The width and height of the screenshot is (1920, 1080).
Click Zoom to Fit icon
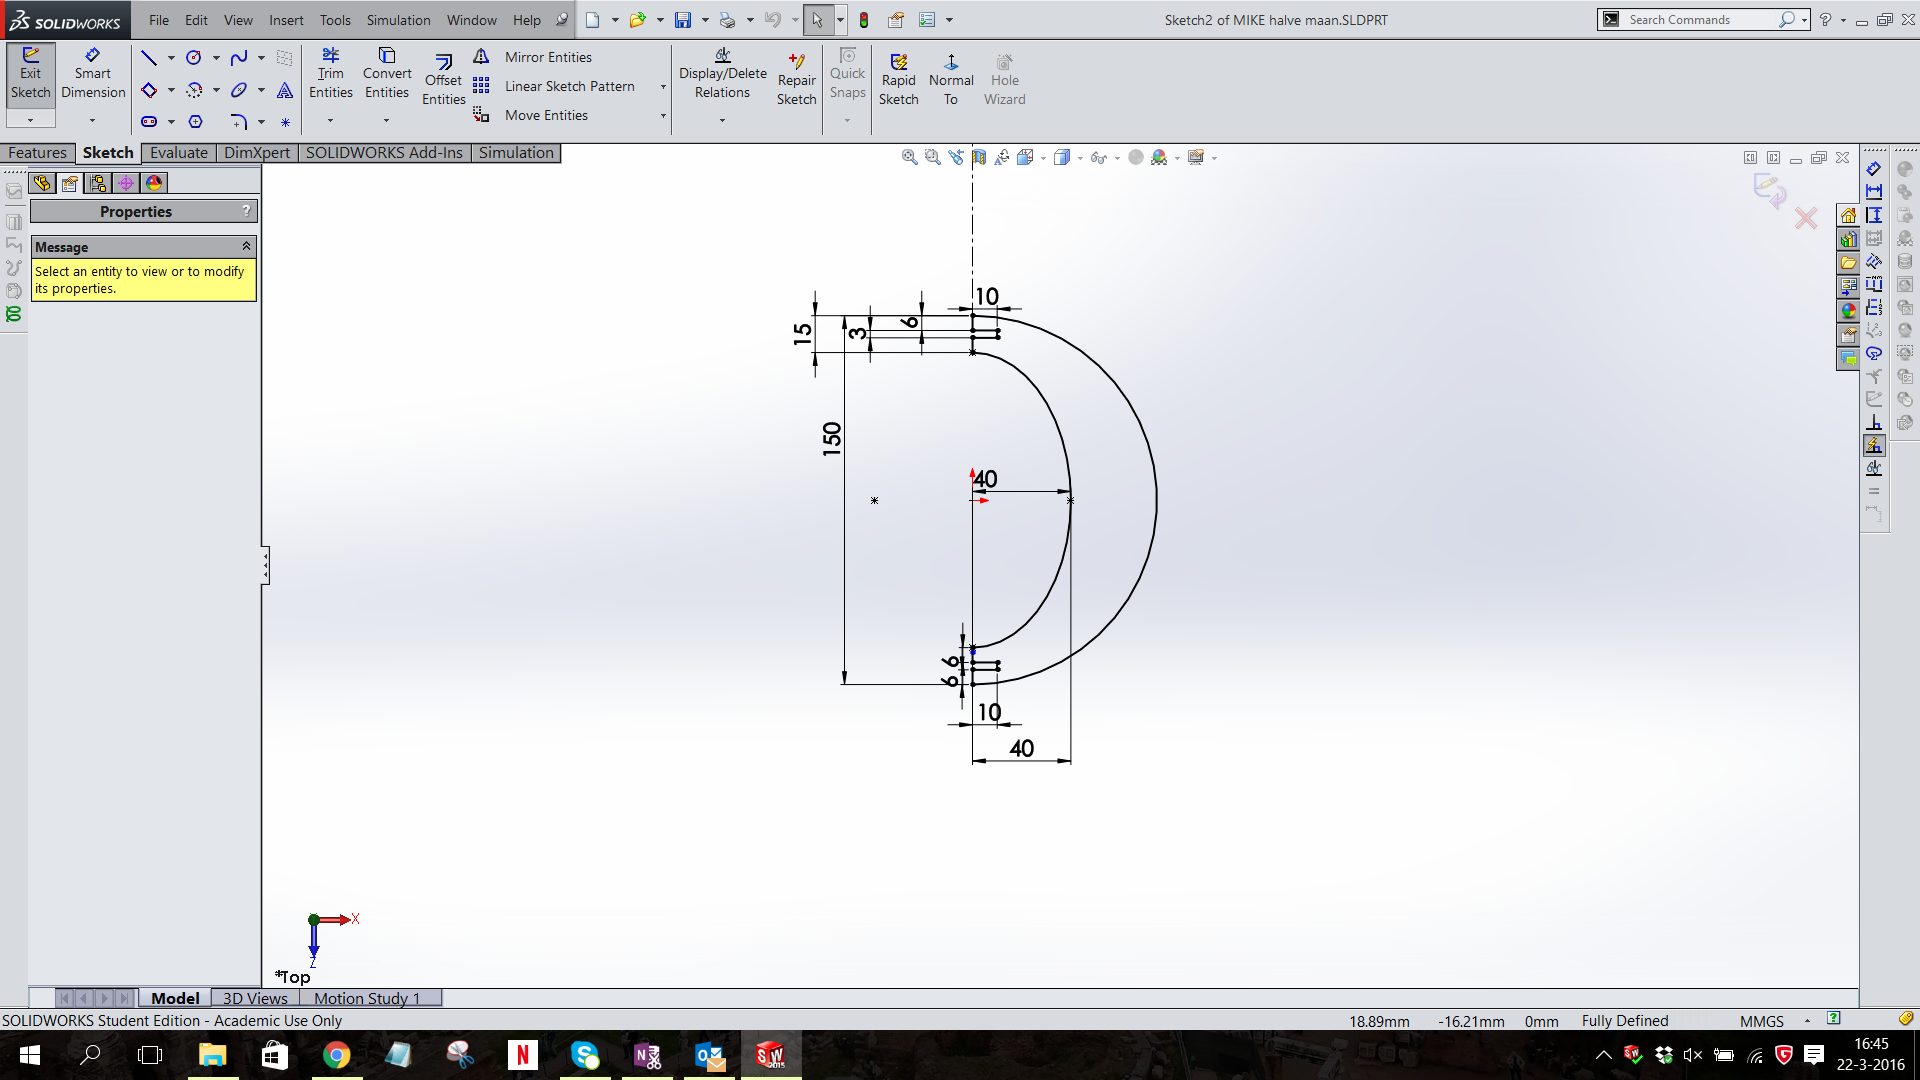pyautogui.click(x=909, y=157)
